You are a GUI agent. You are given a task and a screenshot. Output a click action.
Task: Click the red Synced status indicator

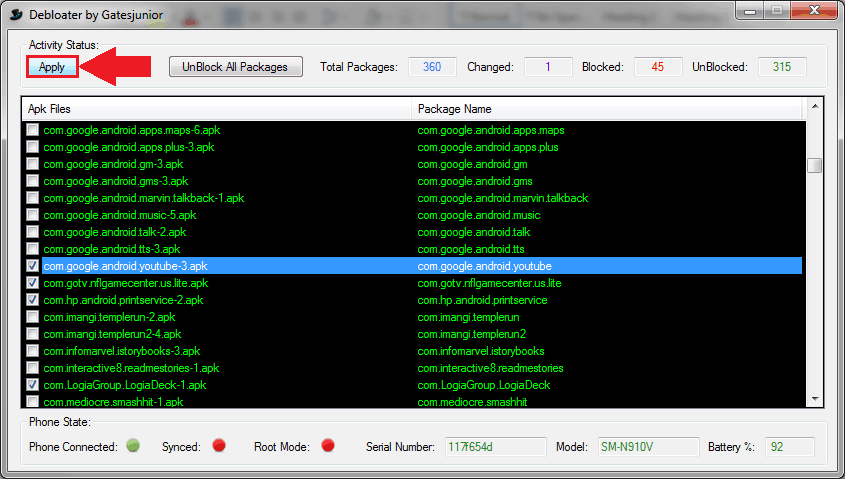[218, 446]
